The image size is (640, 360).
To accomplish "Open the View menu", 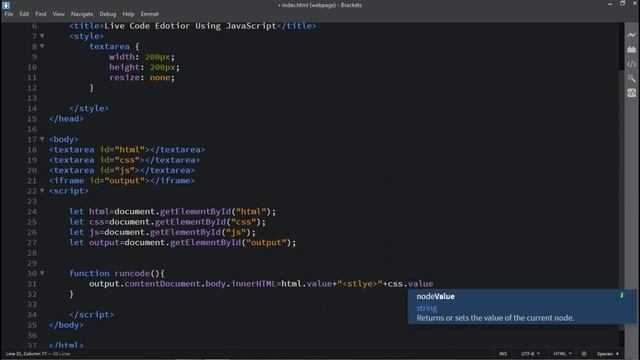I will coord(58,14).
